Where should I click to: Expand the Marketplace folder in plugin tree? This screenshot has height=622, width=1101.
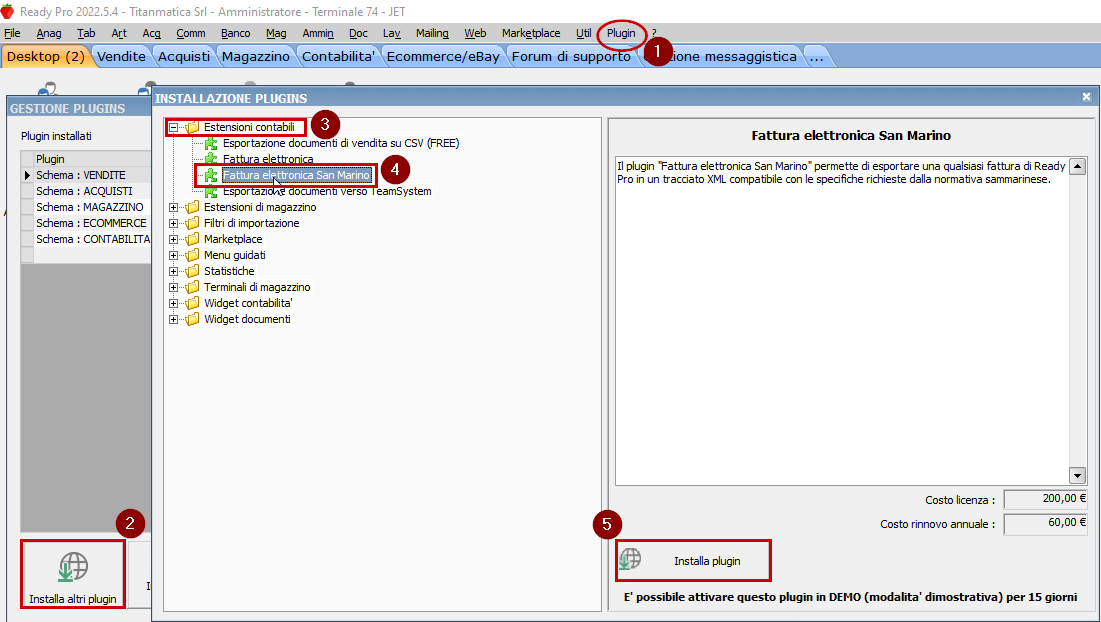click(173, 239)
